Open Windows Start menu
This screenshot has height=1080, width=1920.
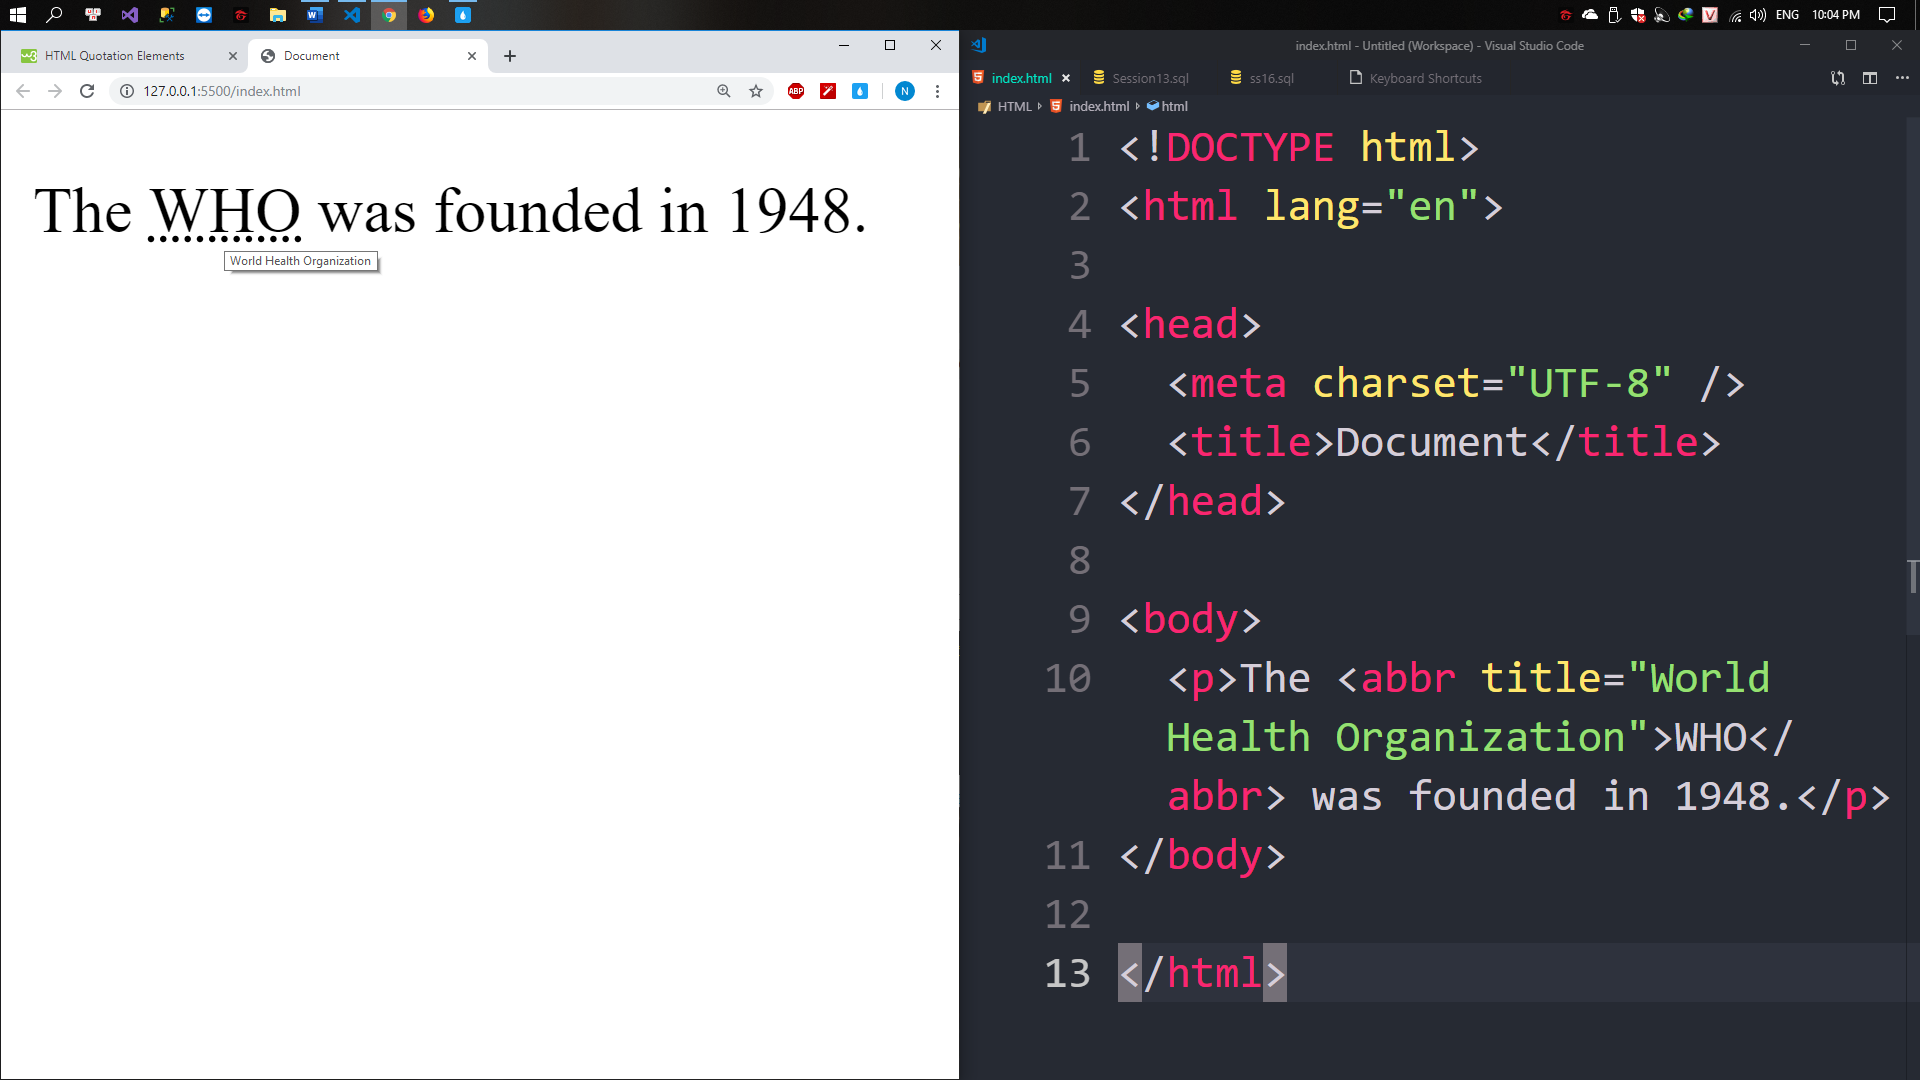[x=17, y=15]
